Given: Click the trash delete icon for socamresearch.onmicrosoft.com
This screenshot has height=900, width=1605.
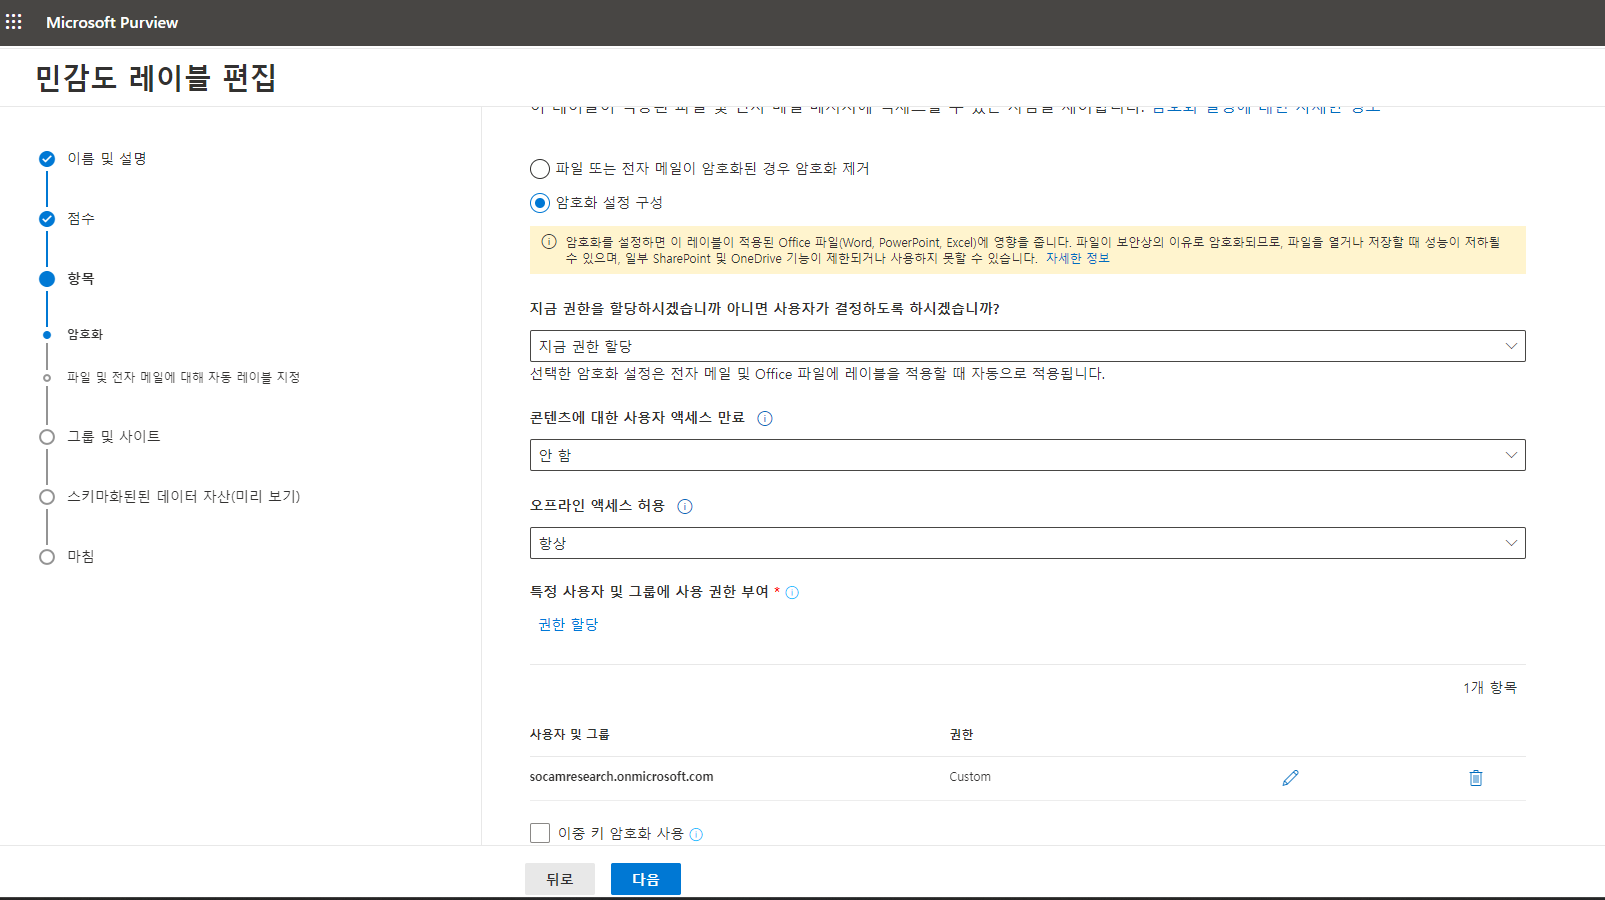Looking at the screenshot, I should click(x=1475, y=778).
